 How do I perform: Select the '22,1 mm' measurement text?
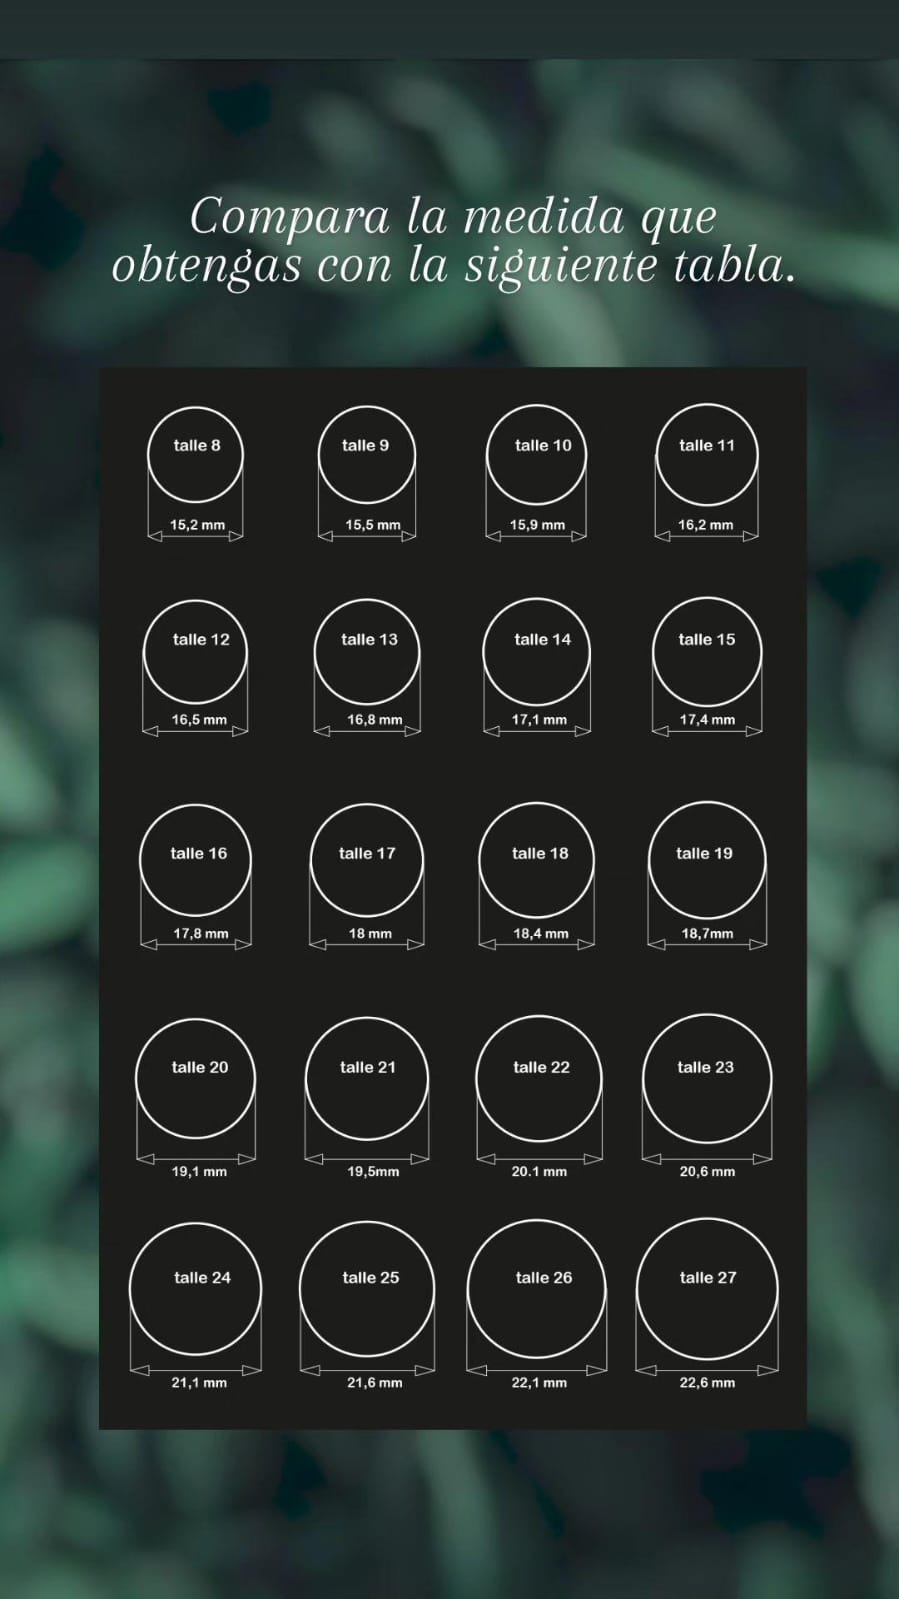point(539,1382)
